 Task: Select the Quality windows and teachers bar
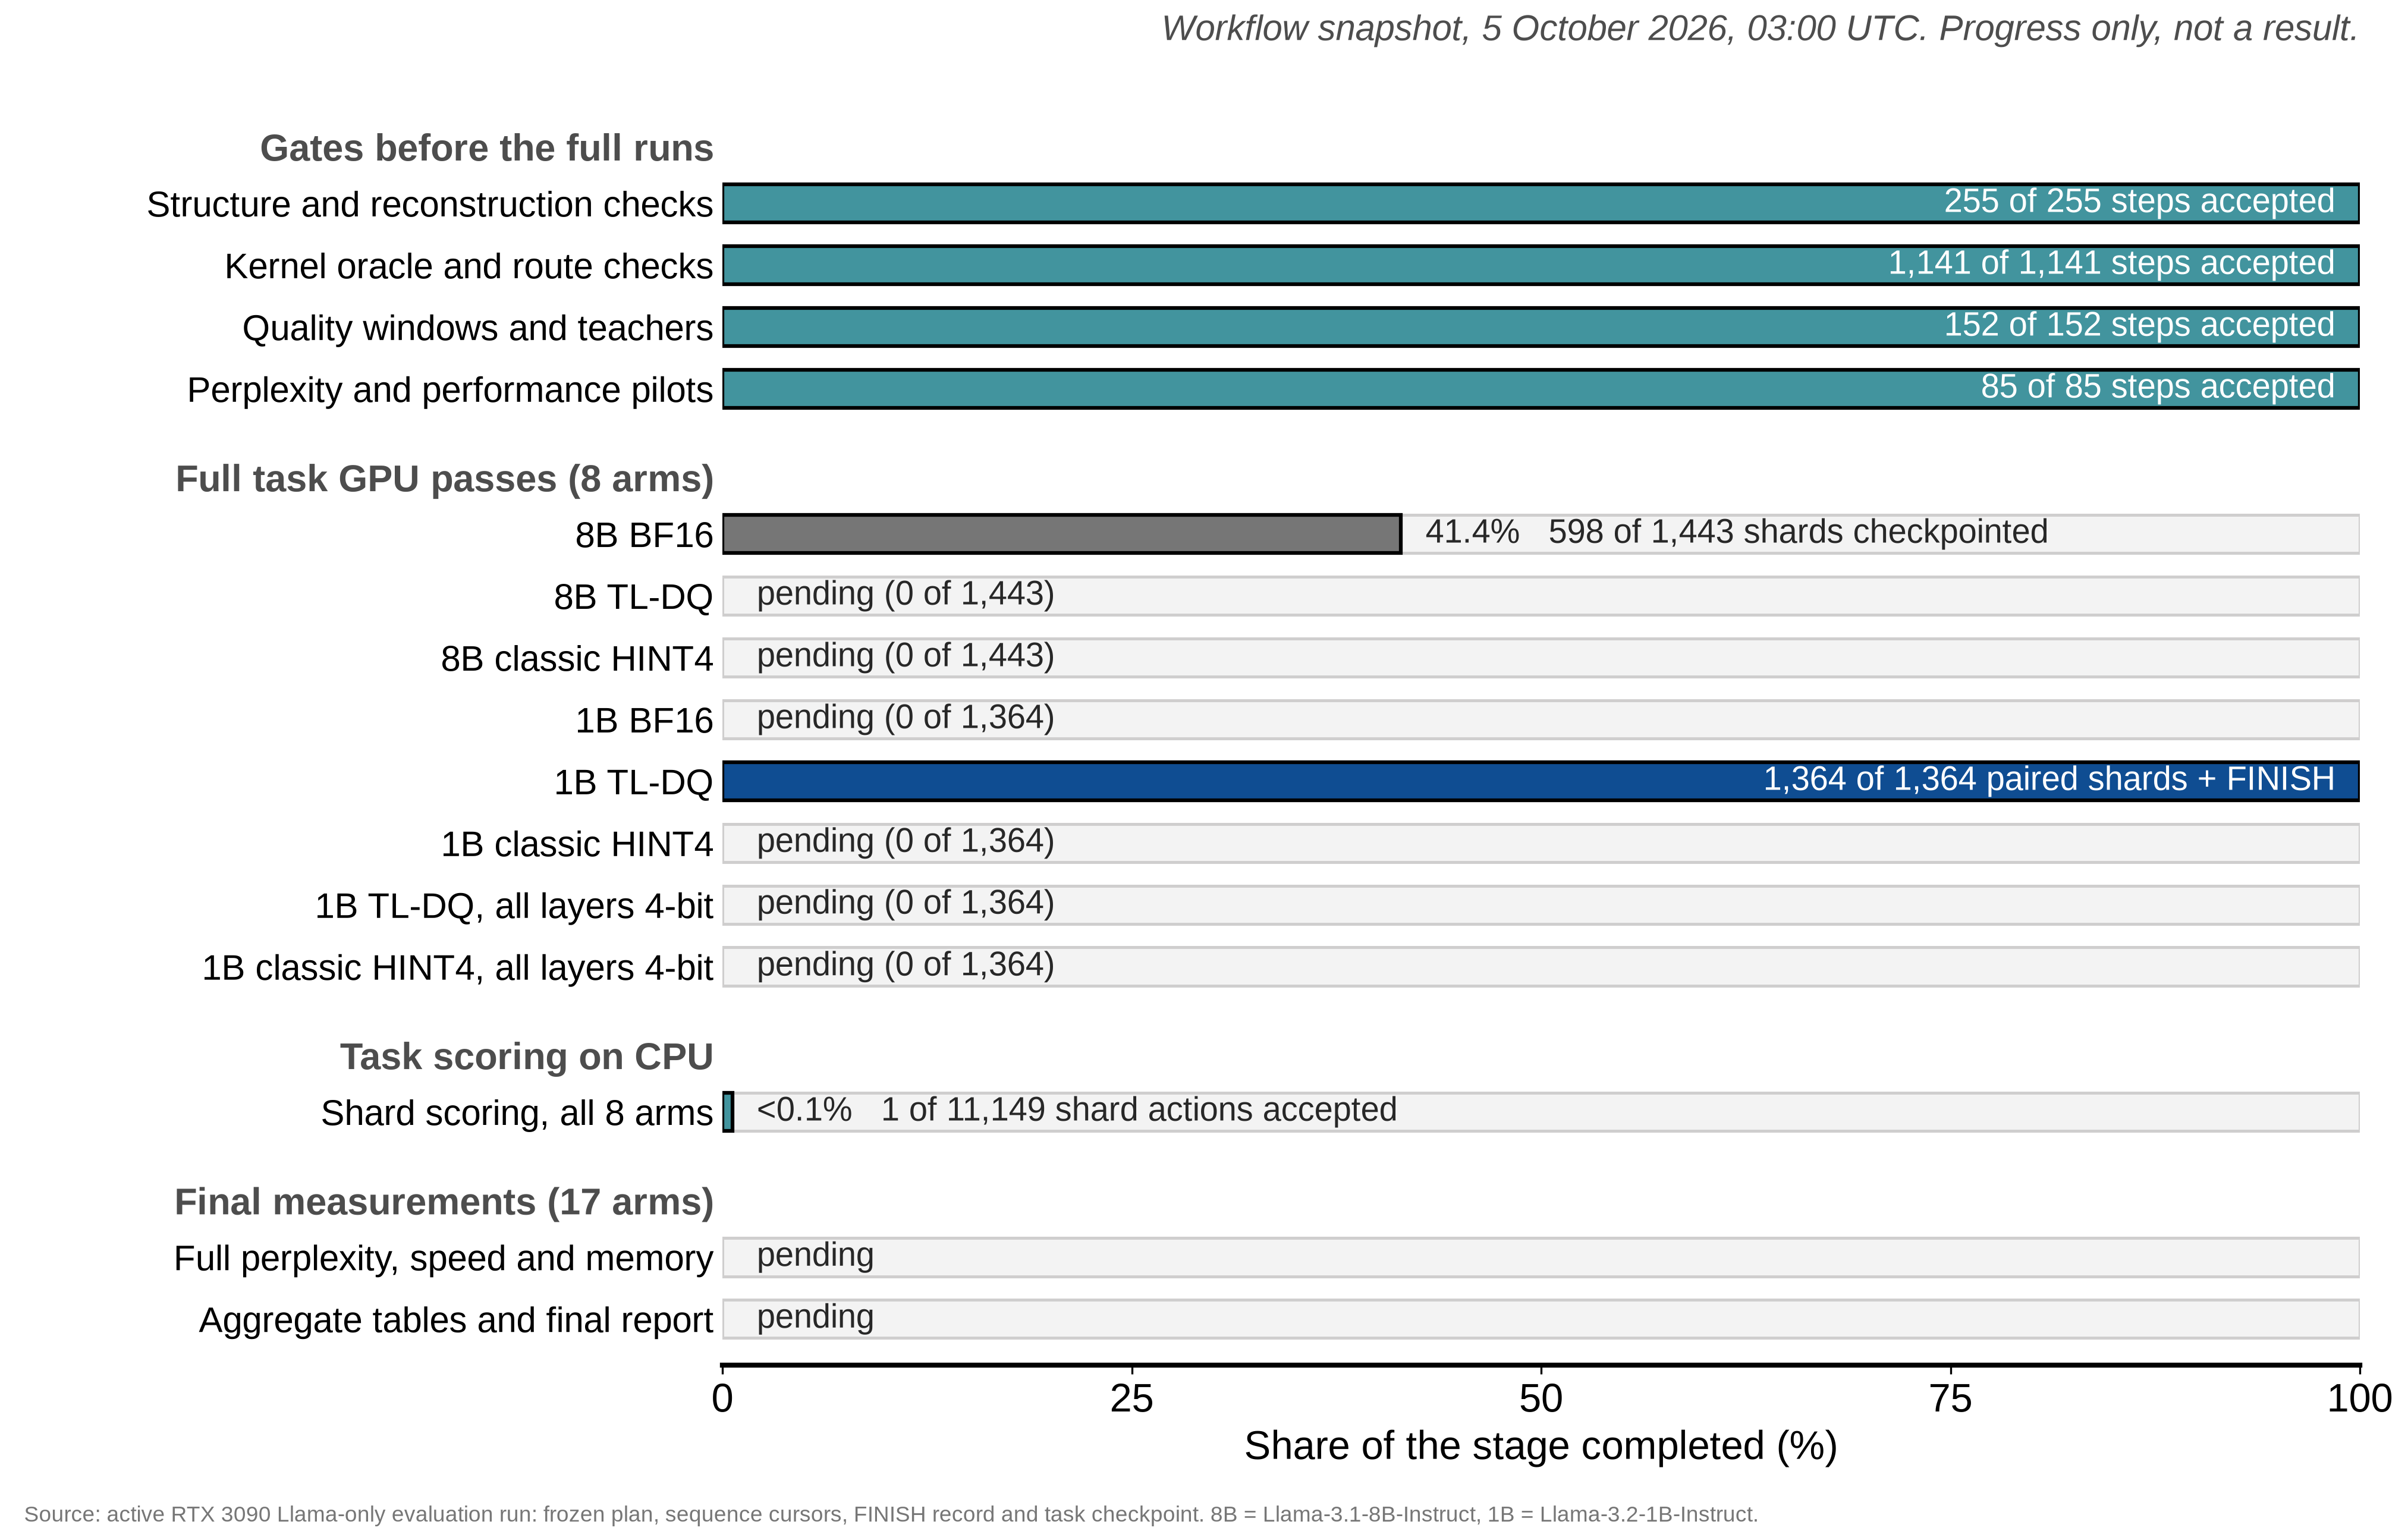[1540, 327]
